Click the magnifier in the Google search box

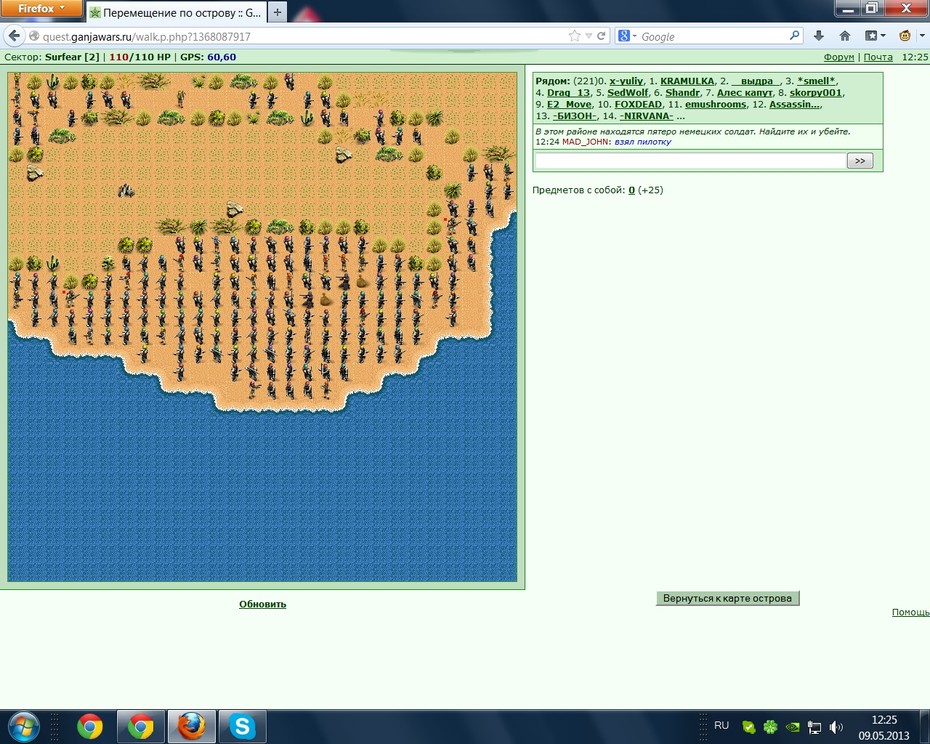[794, 36]
